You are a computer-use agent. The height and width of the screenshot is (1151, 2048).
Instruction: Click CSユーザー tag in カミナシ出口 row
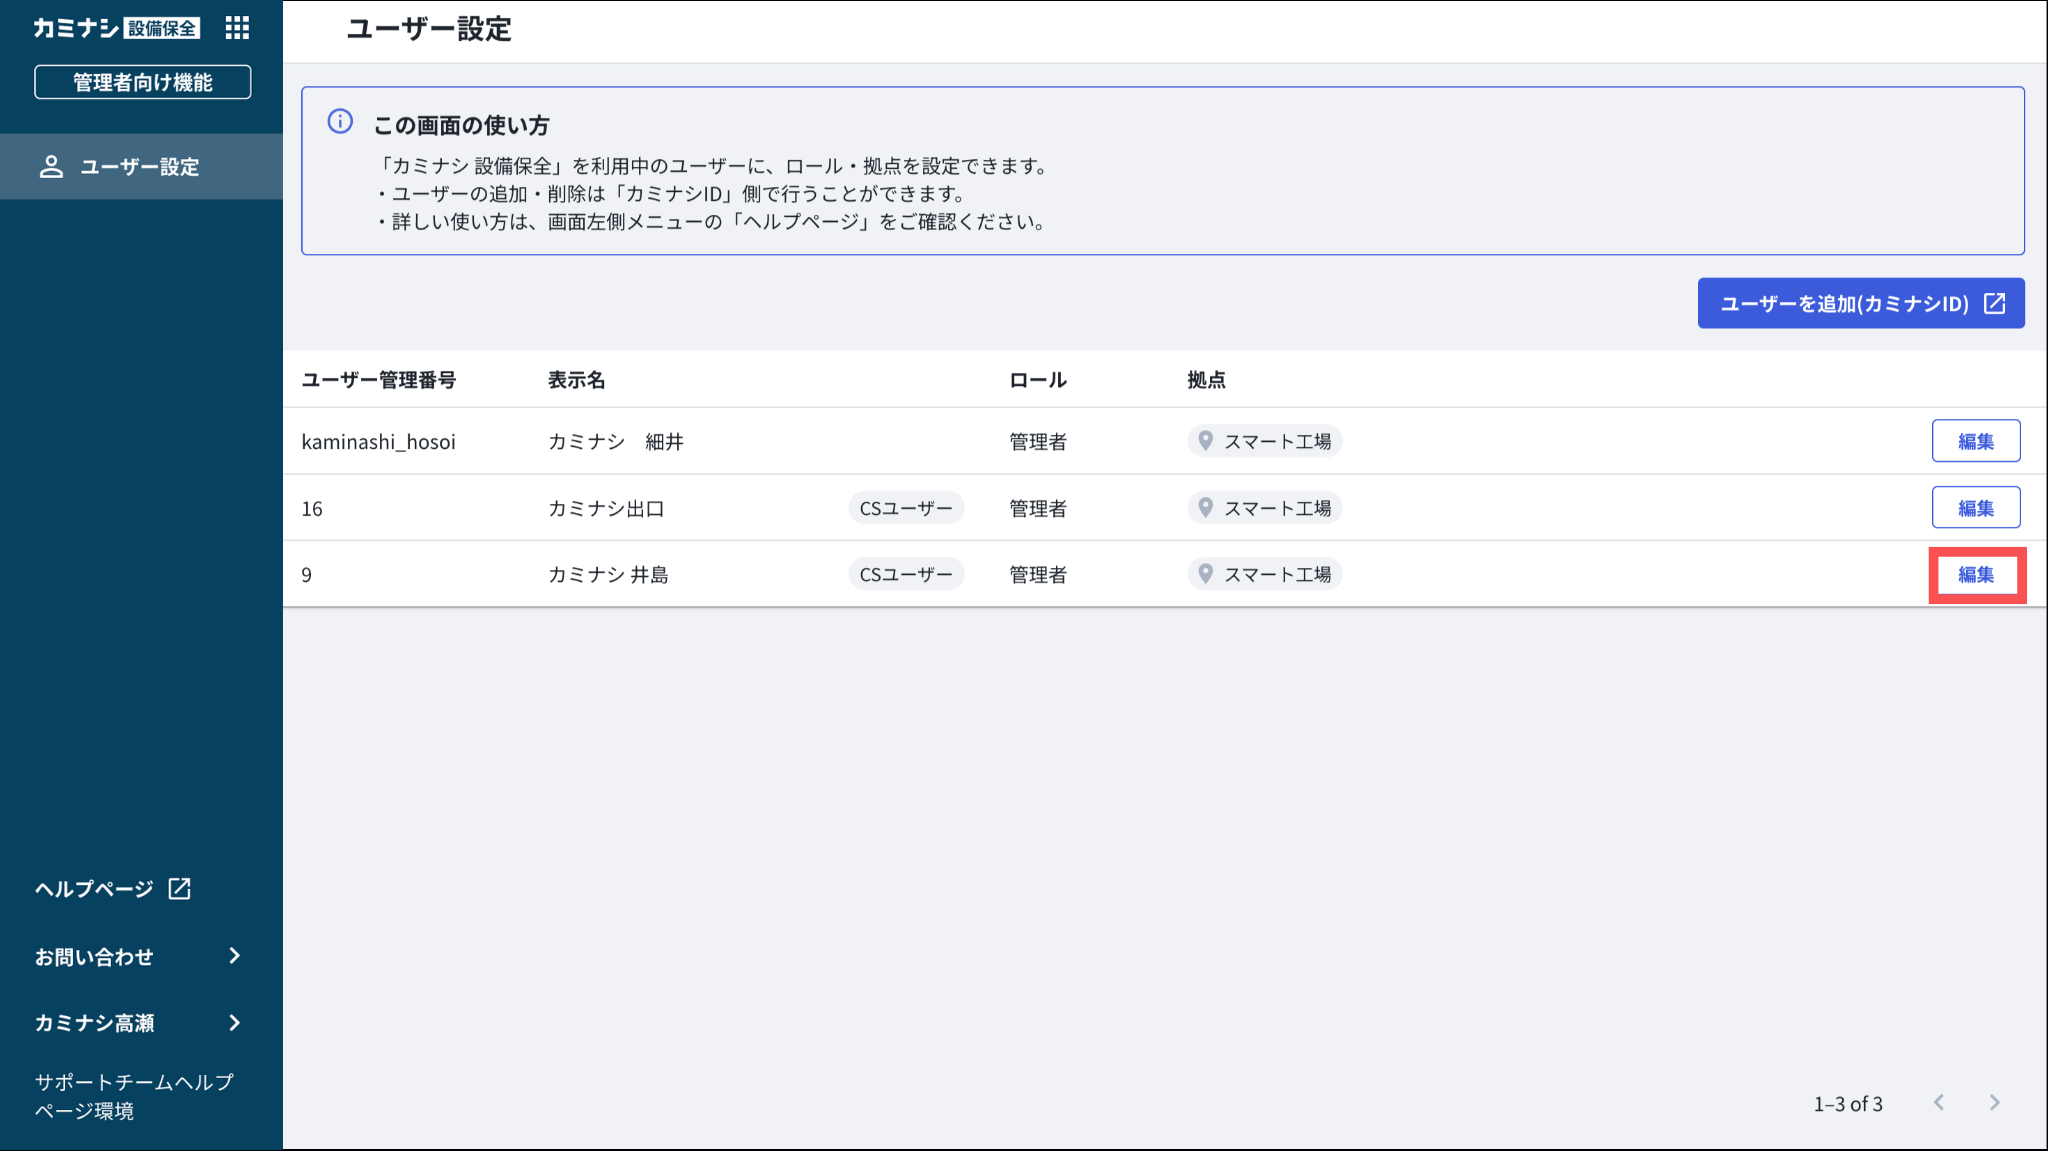coord(906,508)
